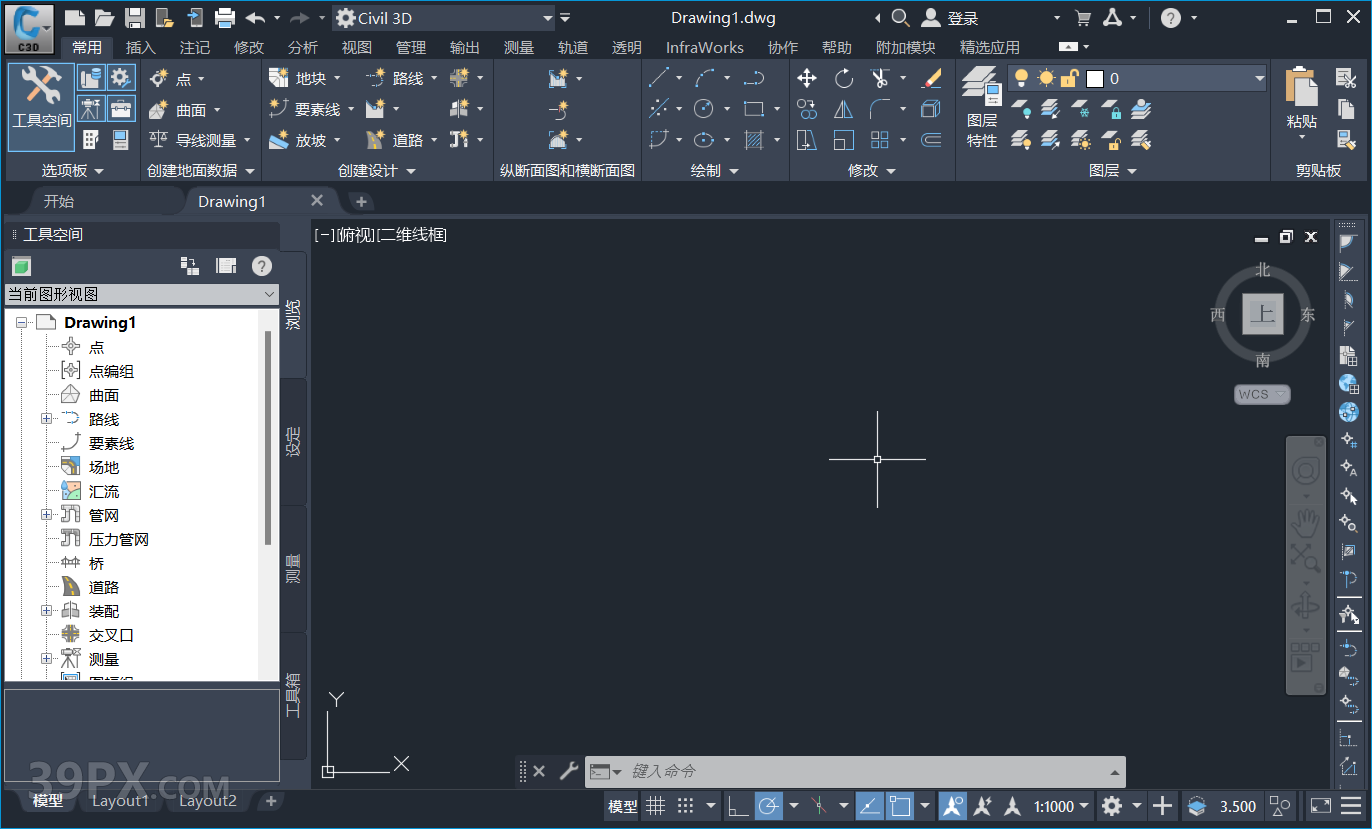Toggle layer on/off light bulb icon
The width and height of the screenshot is (1372, 829).
(1021, 78)
